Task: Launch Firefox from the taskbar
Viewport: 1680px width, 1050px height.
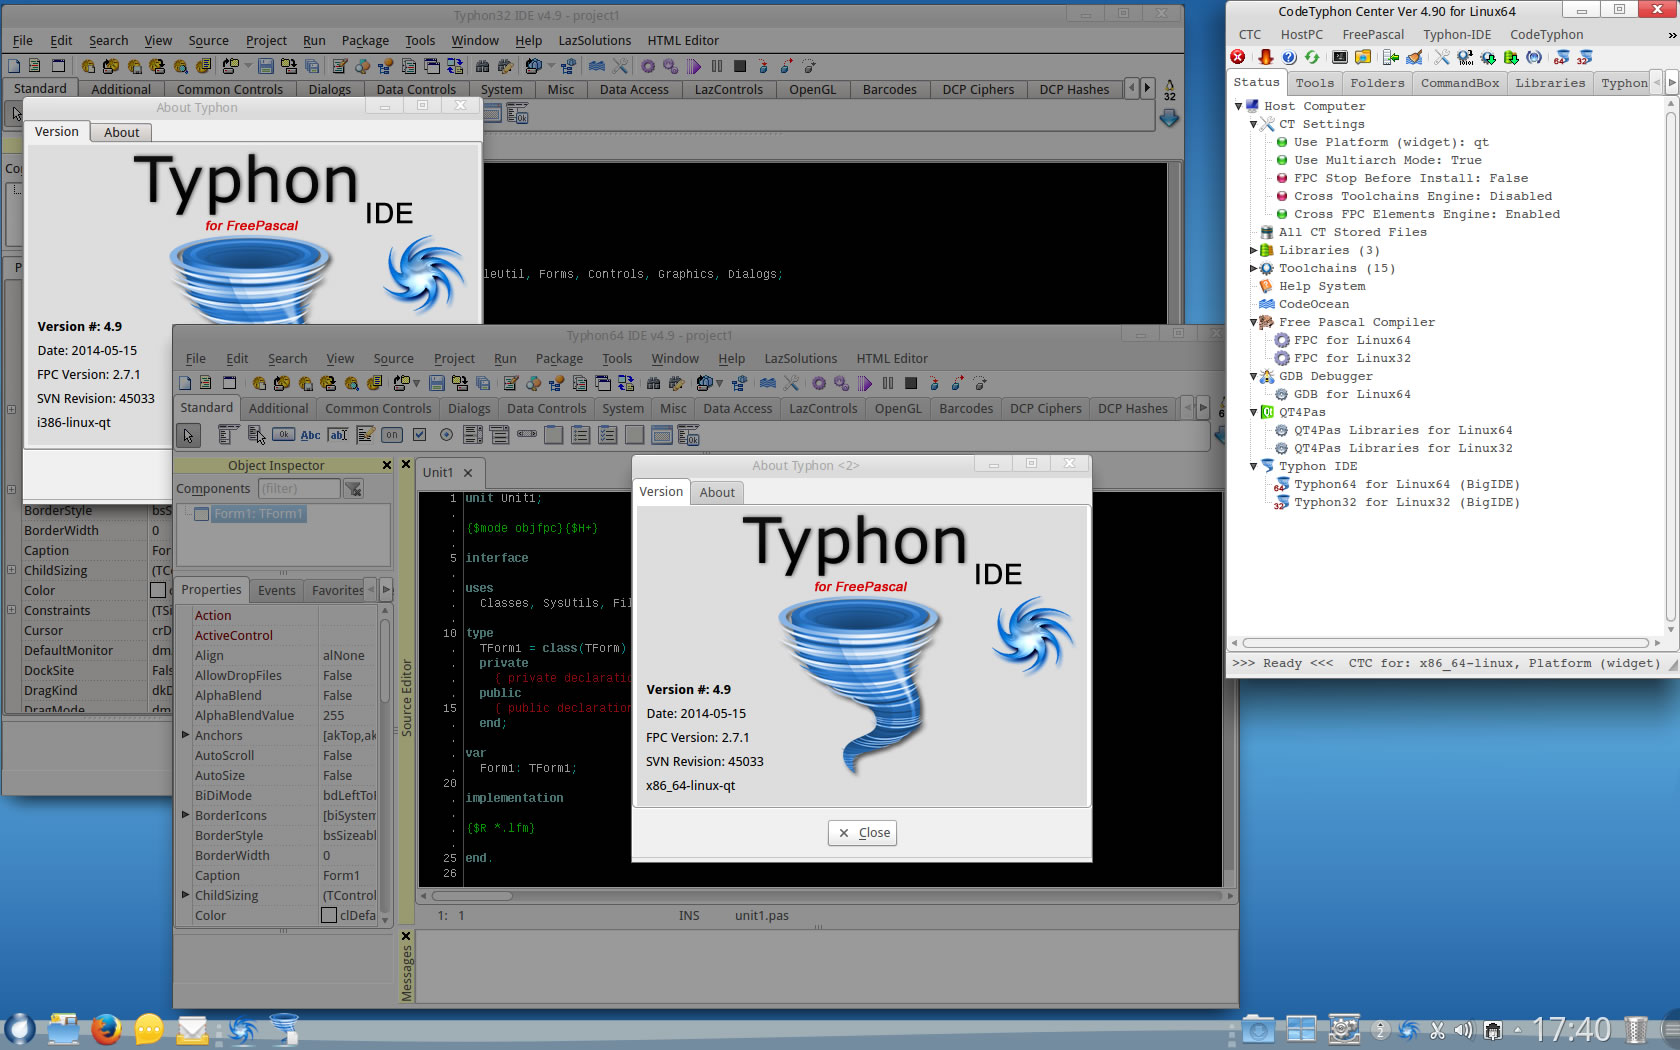Action: click(x=106, y=1029)
